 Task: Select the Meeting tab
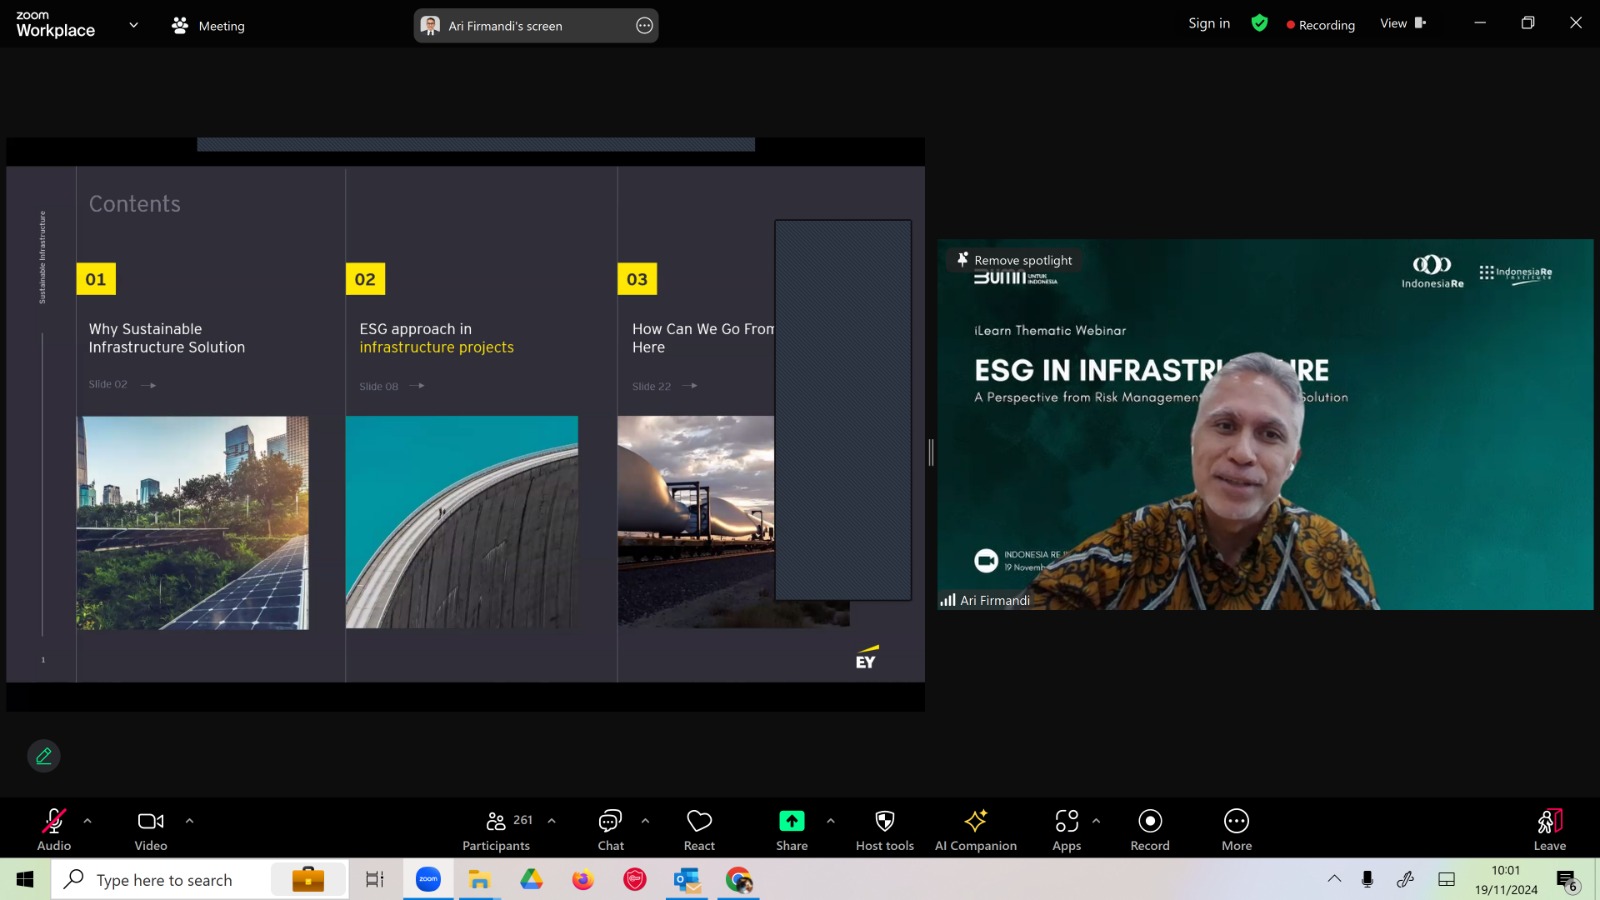208,26
